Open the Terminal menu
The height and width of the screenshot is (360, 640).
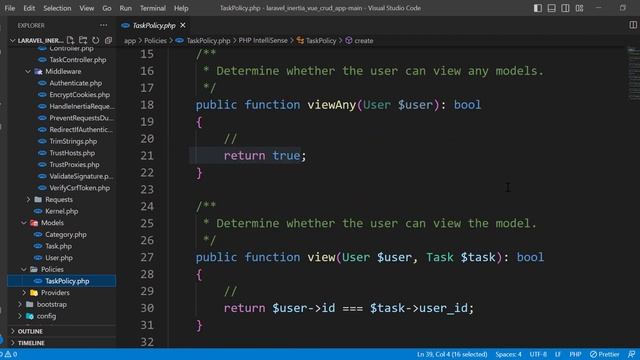(153, 8)
